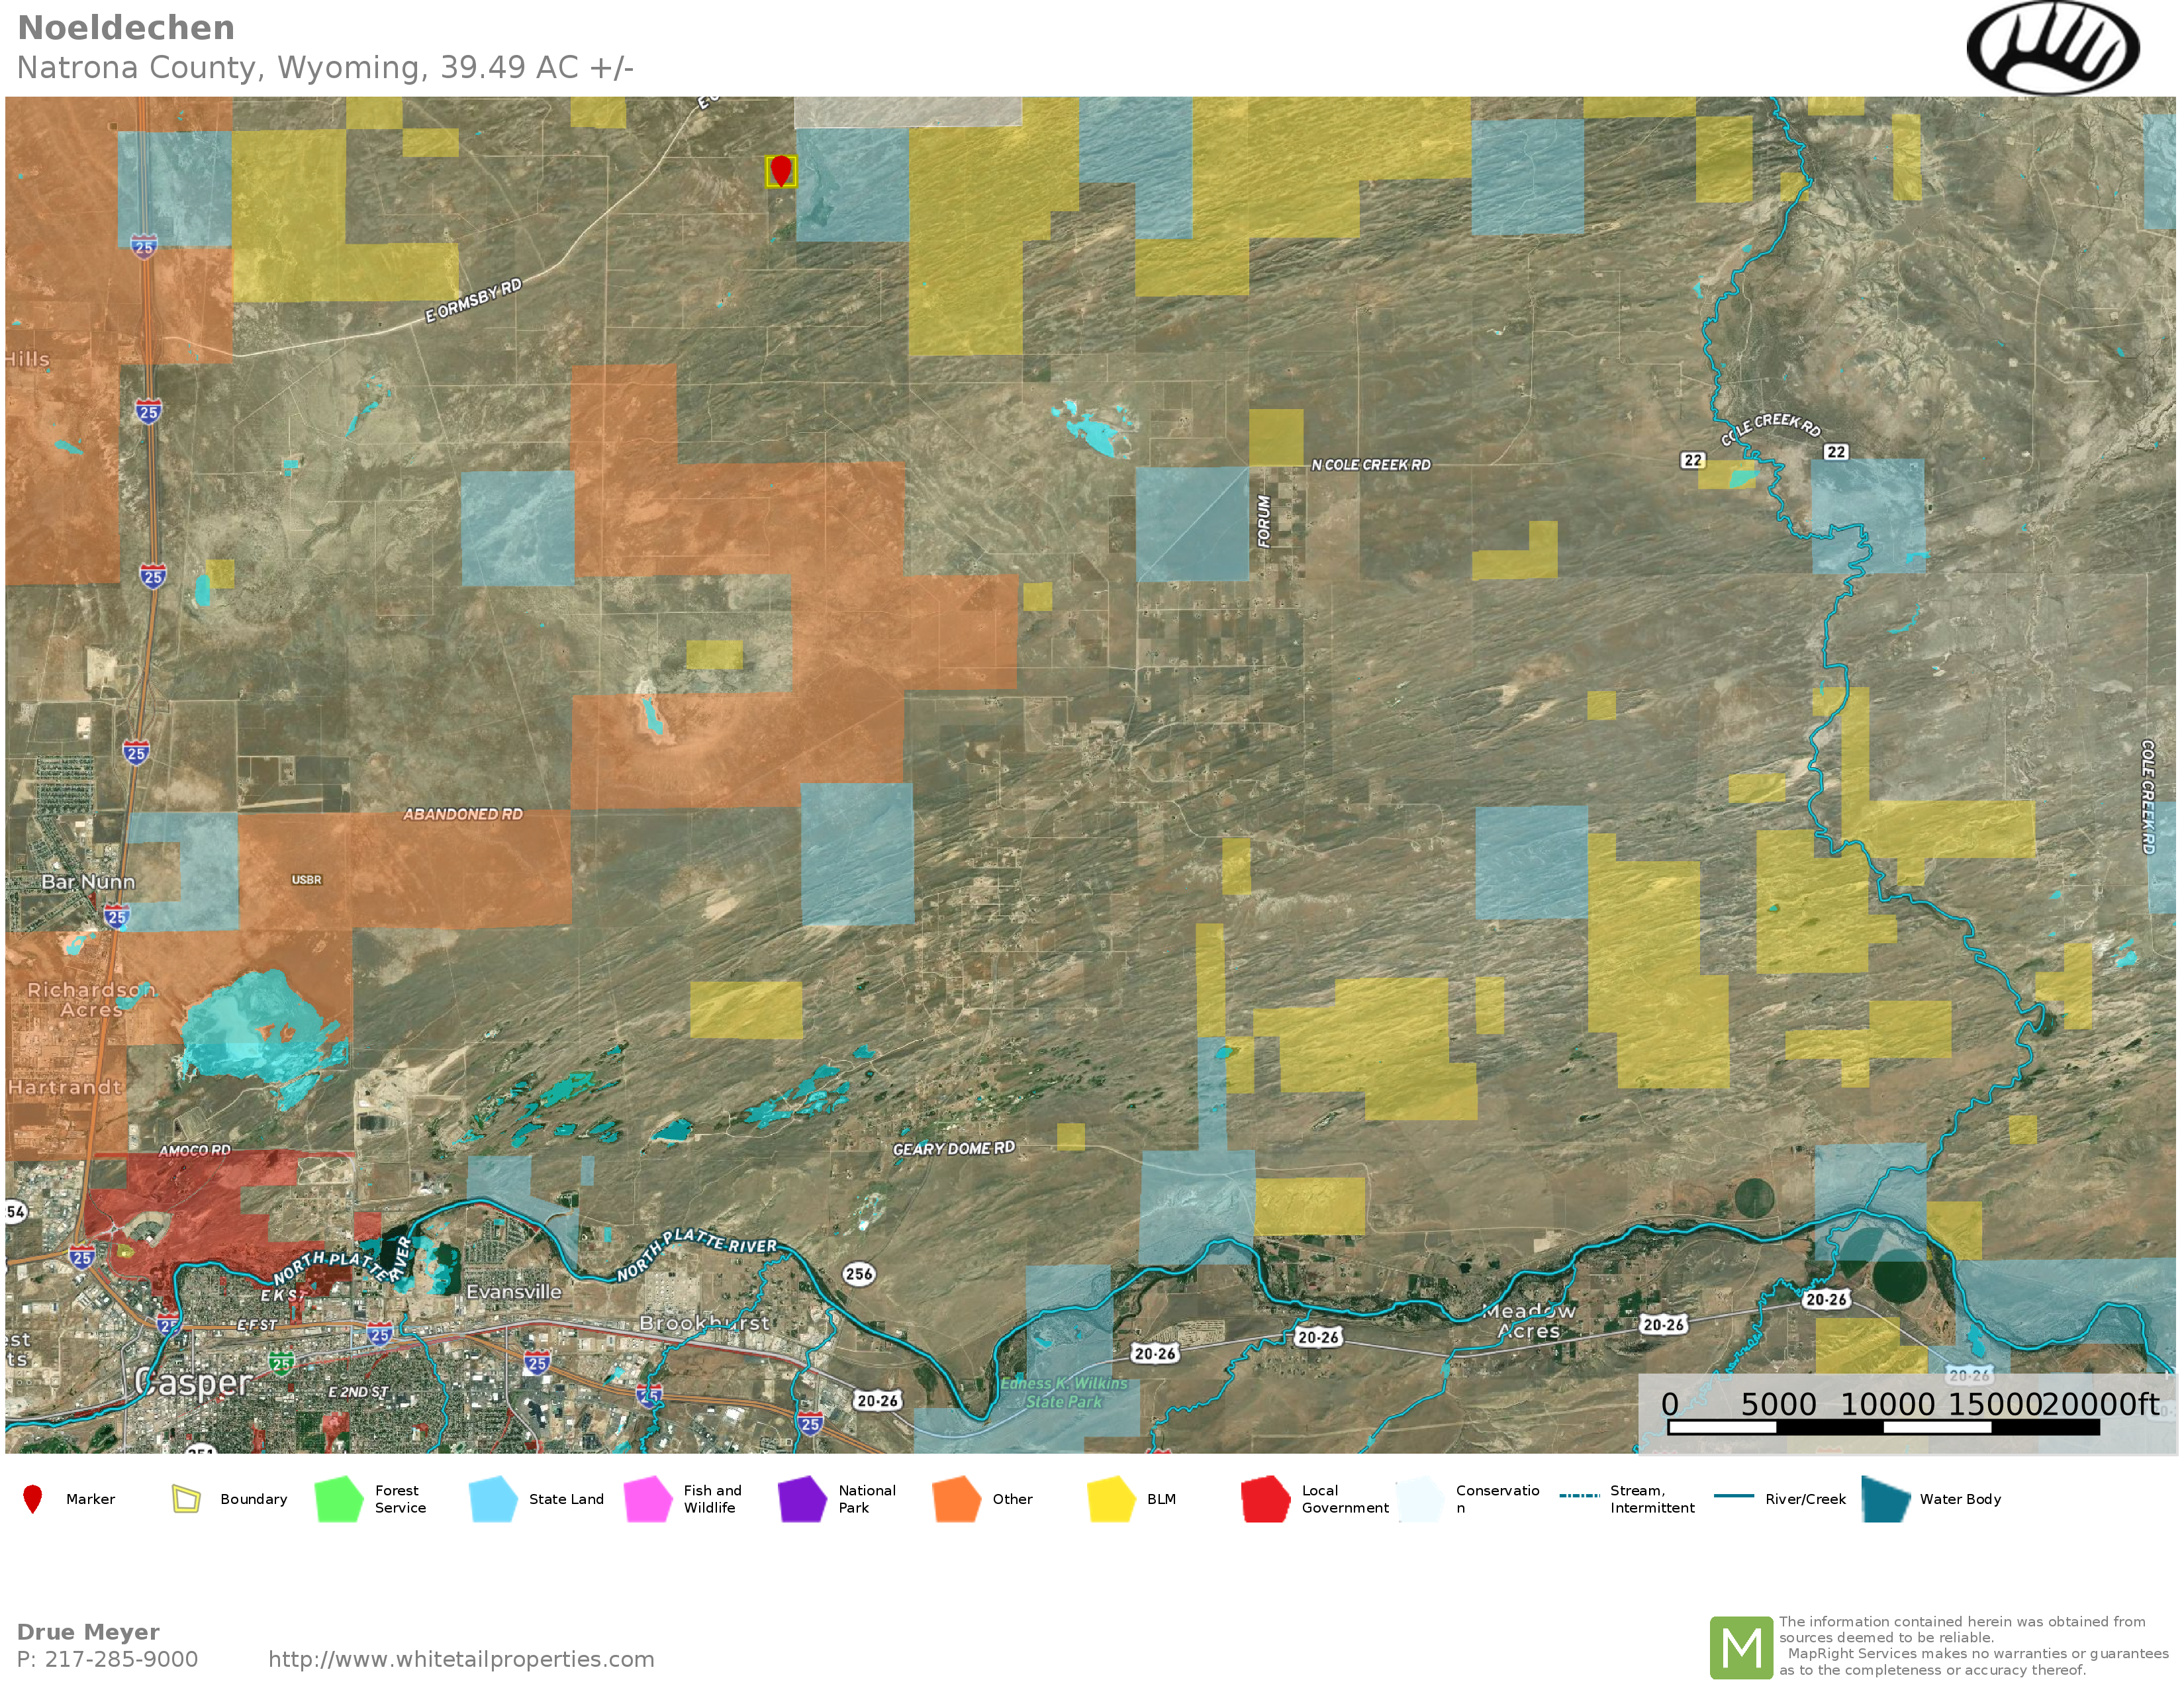The height and width of the screenshot is (1688, 2184).
Task: Click the red property marker pin on map
Action: [780, 169]
